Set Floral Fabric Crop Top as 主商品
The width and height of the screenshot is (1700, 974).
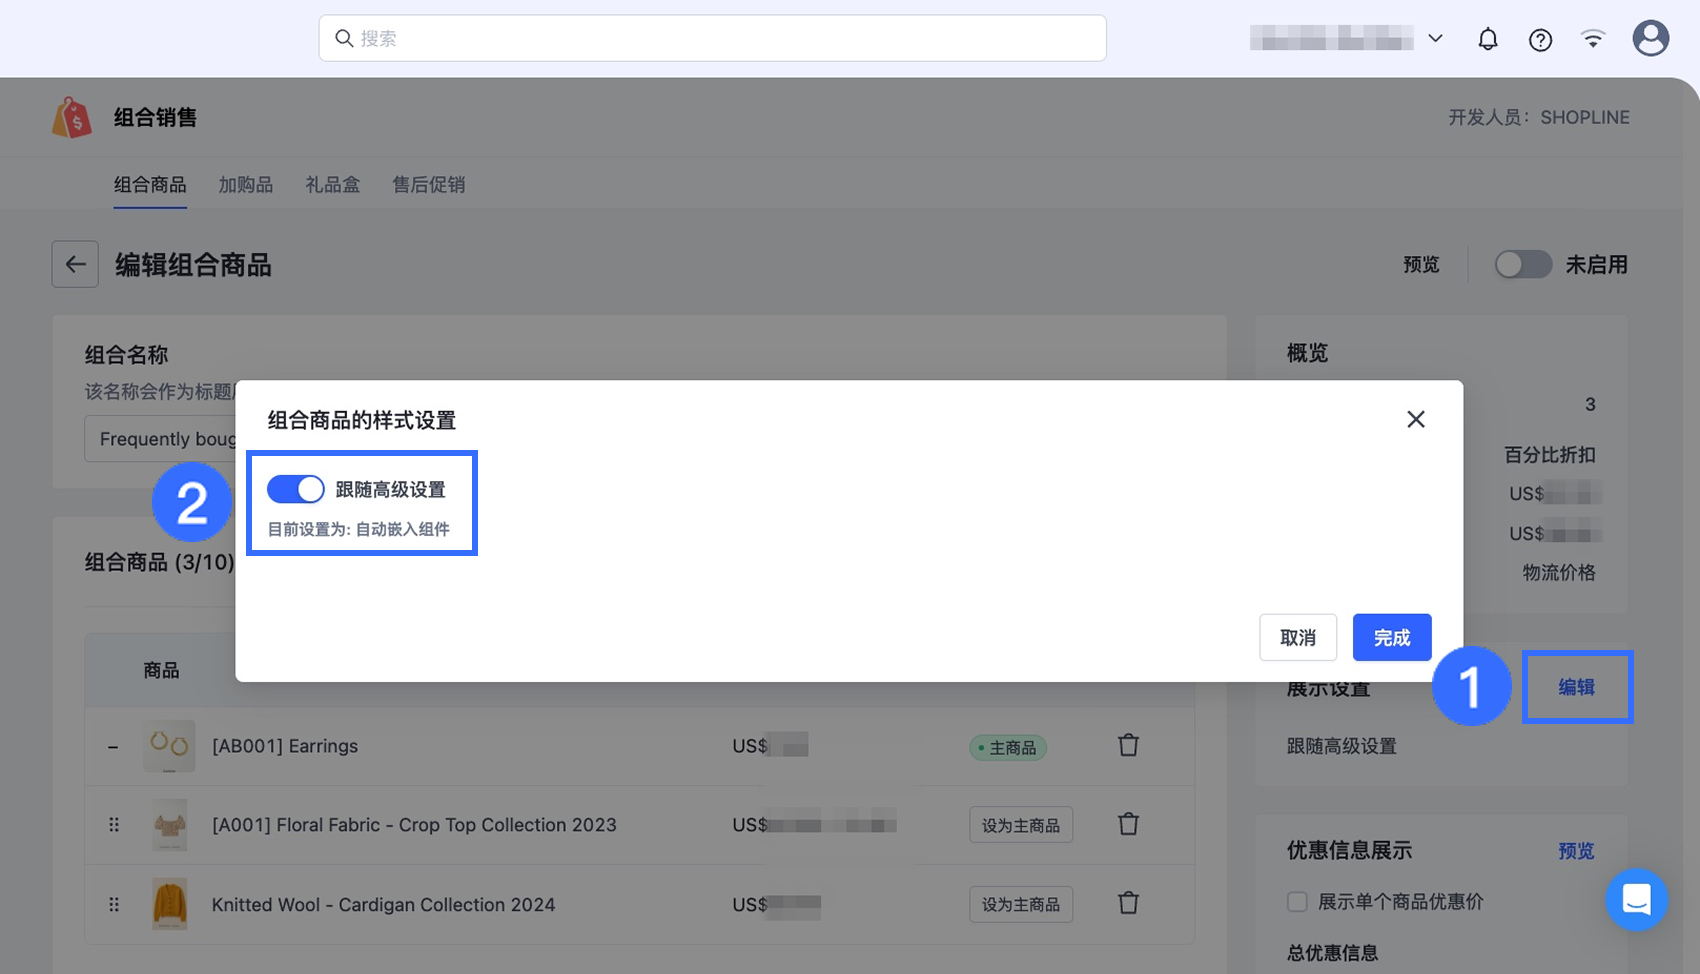(x=1021, y=825)
